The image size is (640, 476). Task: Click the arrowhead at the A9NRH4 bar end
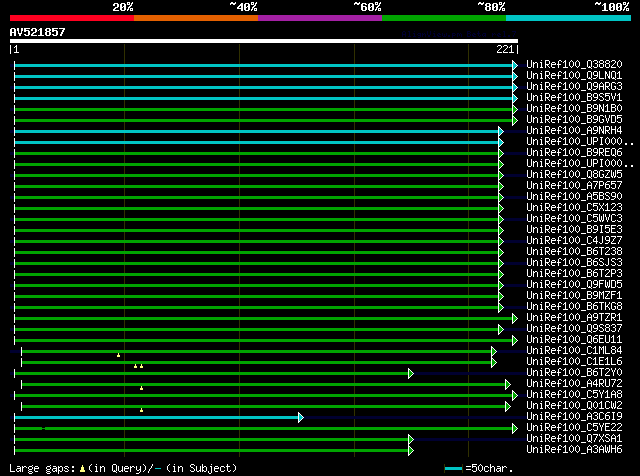coord(500,131)
